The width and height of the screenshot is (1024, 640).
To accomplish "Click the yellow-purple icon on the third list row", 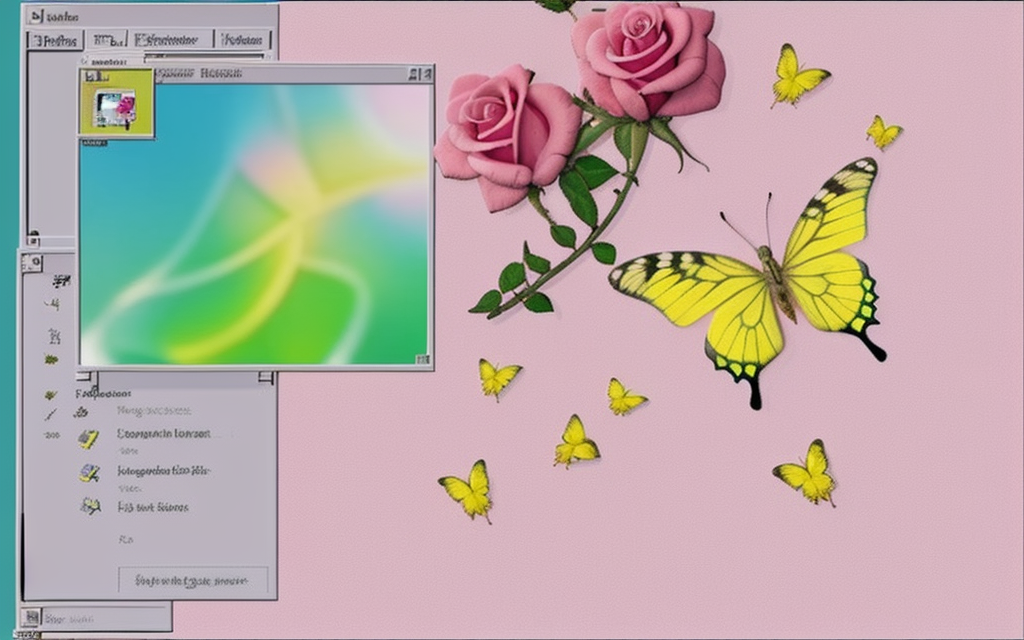I will click(89, 473).
